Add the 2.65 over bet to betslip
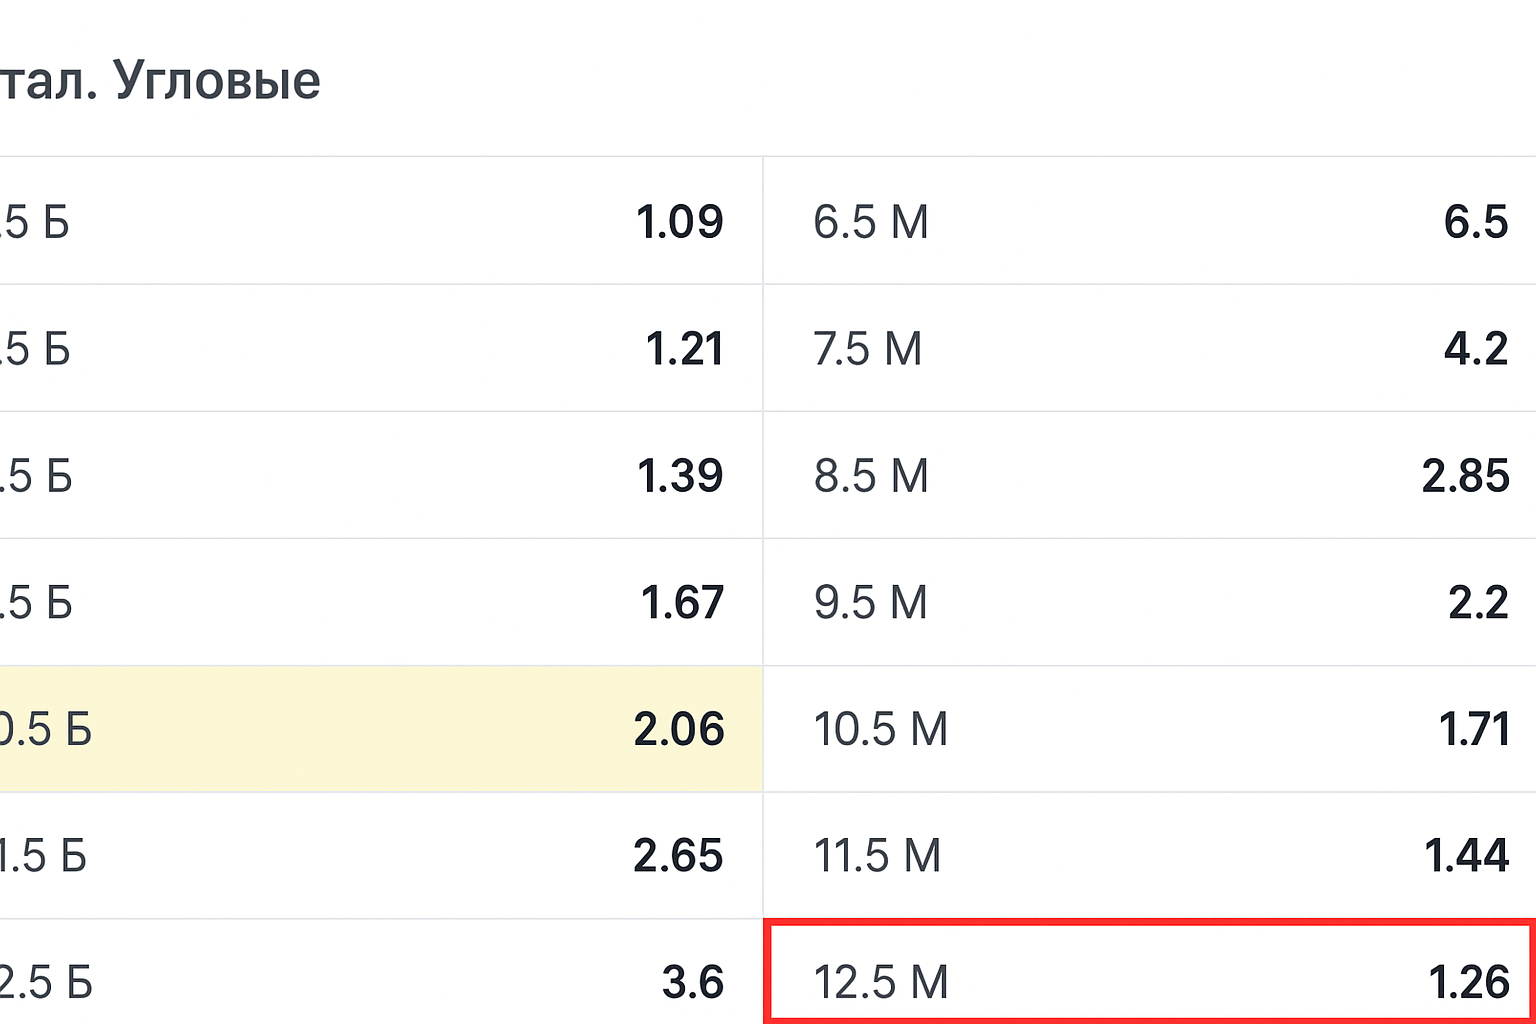The width and height of the screenshot is (1536, 1024). 380,856
